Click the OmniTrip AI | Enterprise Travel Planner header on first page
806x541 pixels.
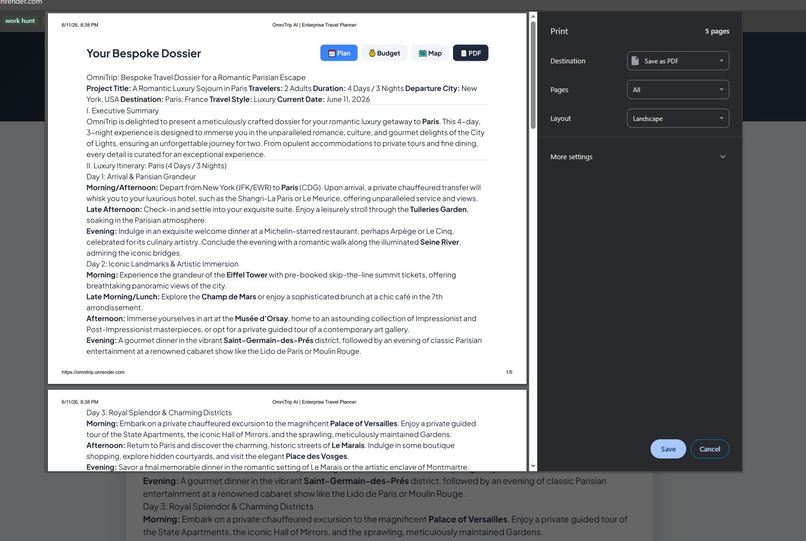click(x=314, y=25)
